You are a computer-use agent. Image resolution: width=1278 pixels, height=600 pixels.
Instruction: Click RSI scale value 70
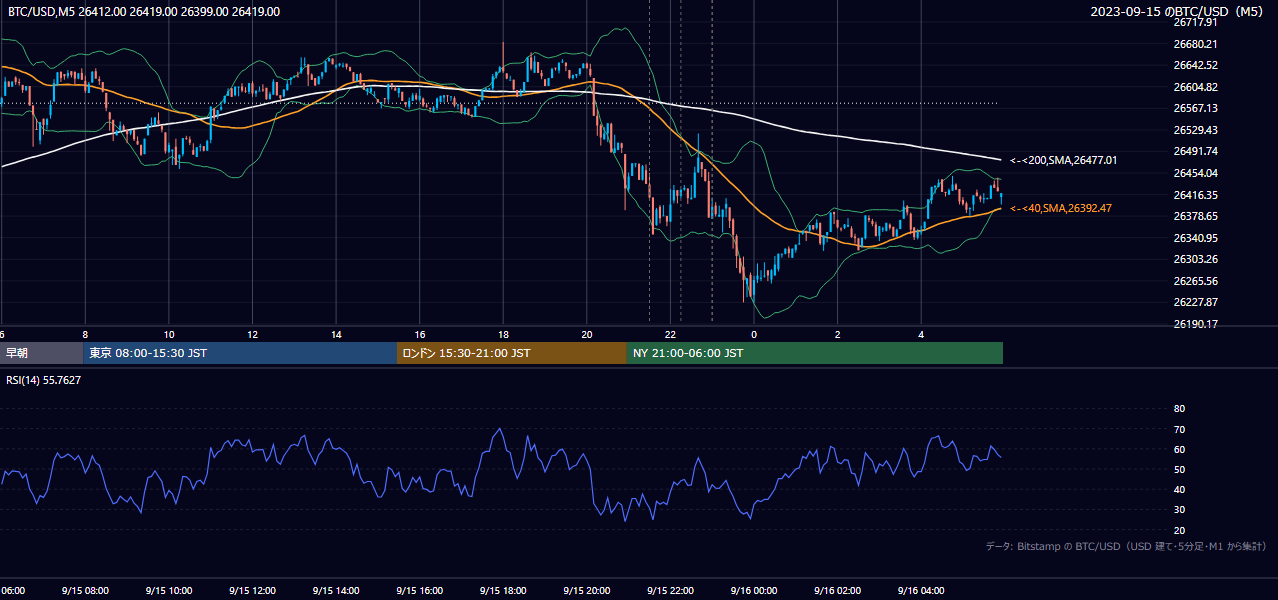point(1179,429)
